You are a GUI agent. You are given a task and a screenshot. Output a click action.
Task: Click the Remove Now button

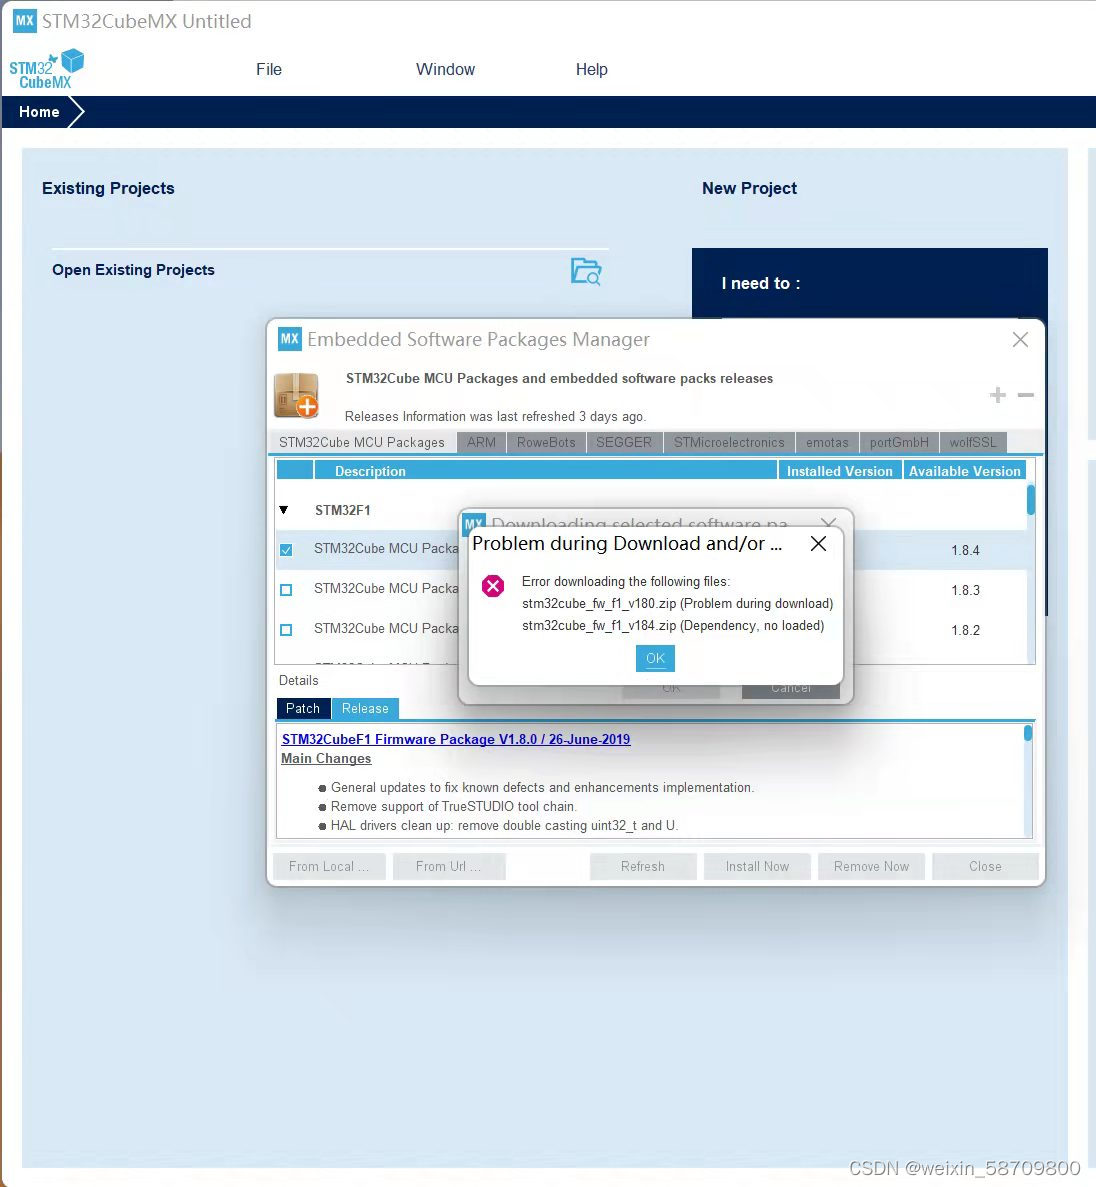click(x=871, y=866)
